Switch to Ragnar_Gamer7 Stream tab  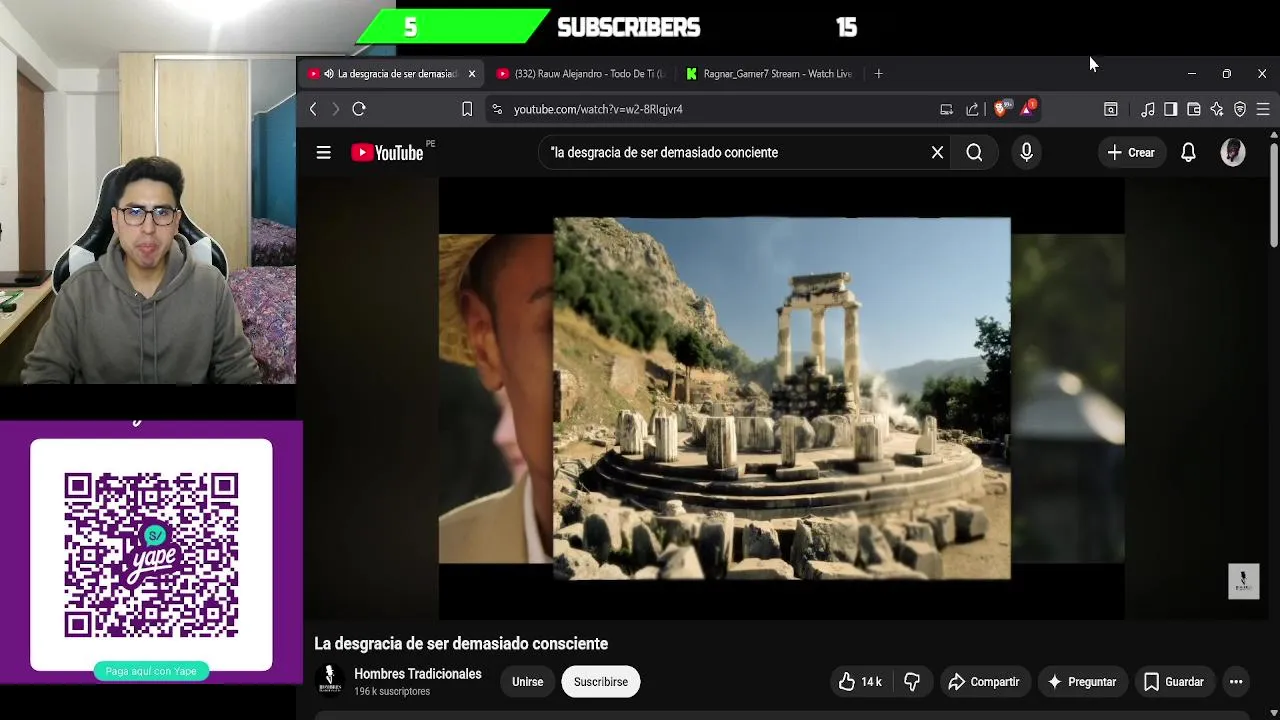768,74
